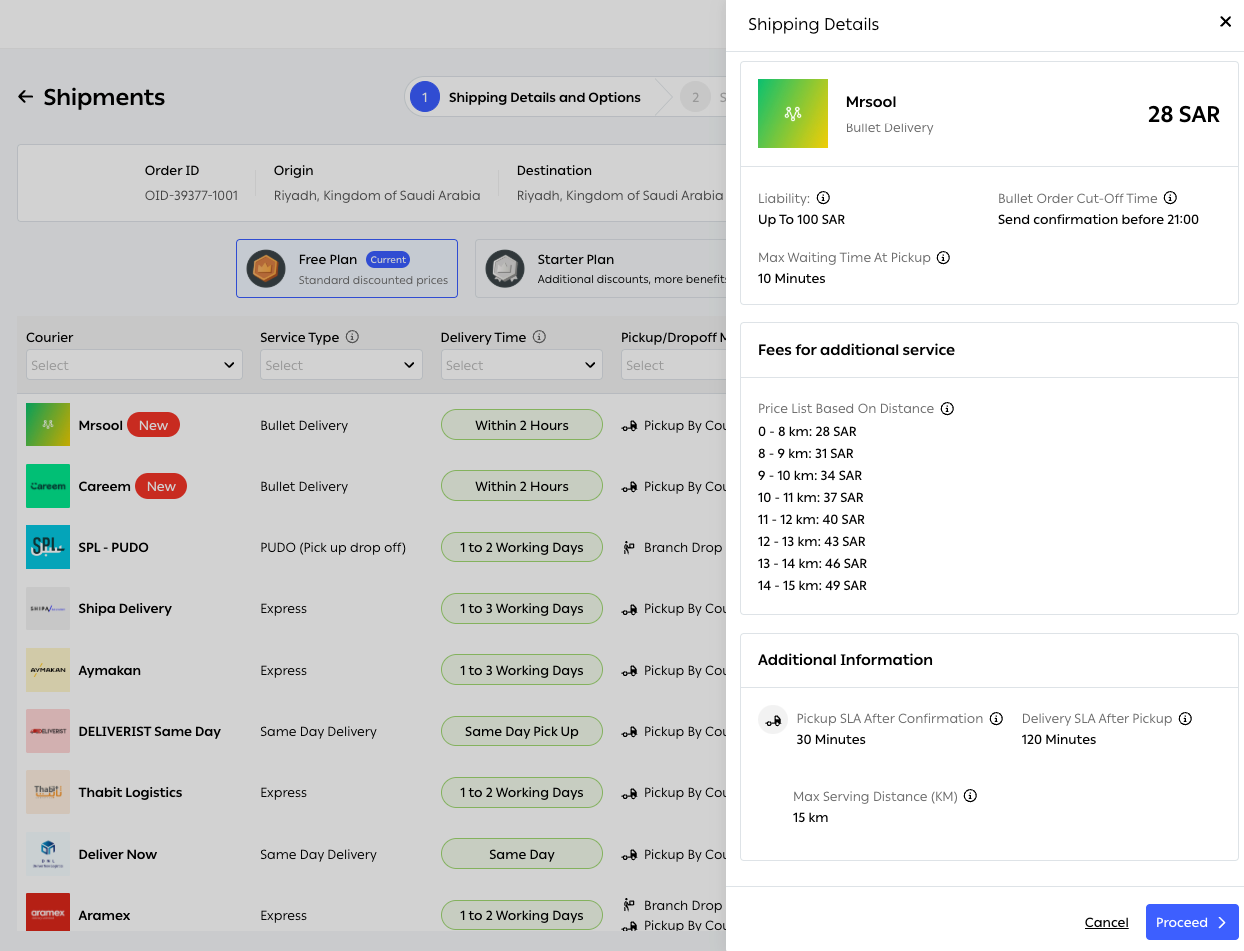The image size is (1244, 951).
Task: Click Delivery SLA After Pickup info icon
Action: click(x=1185, y=718)
